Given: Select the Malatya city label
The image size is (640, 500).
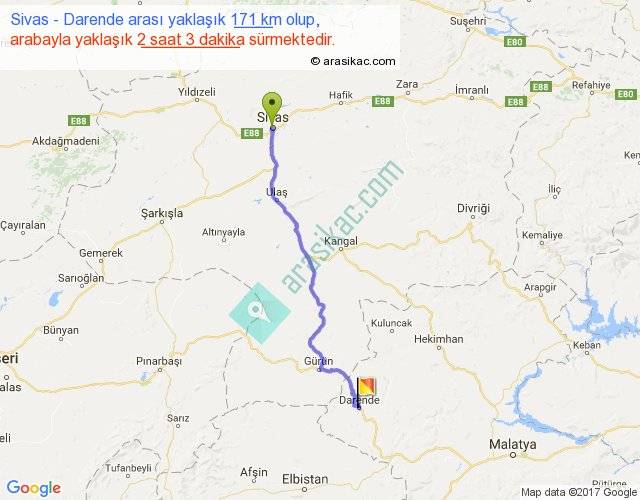Looking at the screenshot, I should click(x=513, y=444).
